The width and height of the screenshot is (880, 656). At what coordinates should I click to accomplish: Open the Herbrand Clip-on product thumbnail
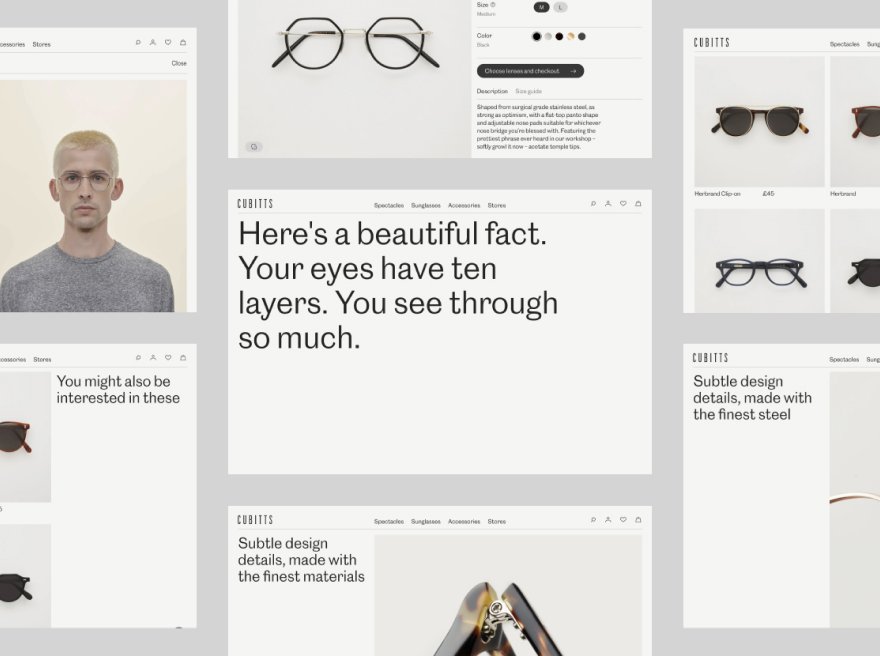(759, 121)
